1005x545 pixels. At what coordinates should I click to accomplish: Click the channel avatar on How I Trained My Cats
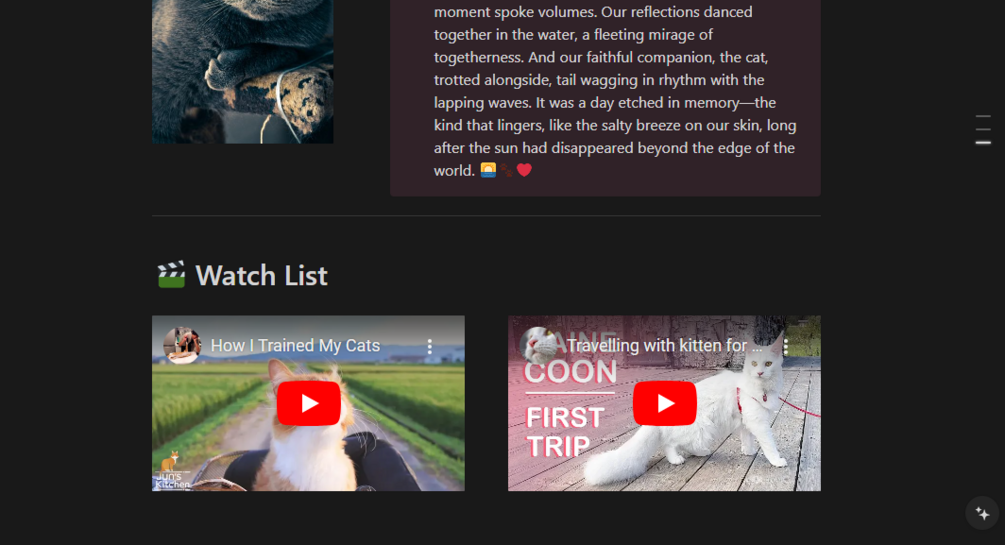pyautogui.click(x=181, y=346)
